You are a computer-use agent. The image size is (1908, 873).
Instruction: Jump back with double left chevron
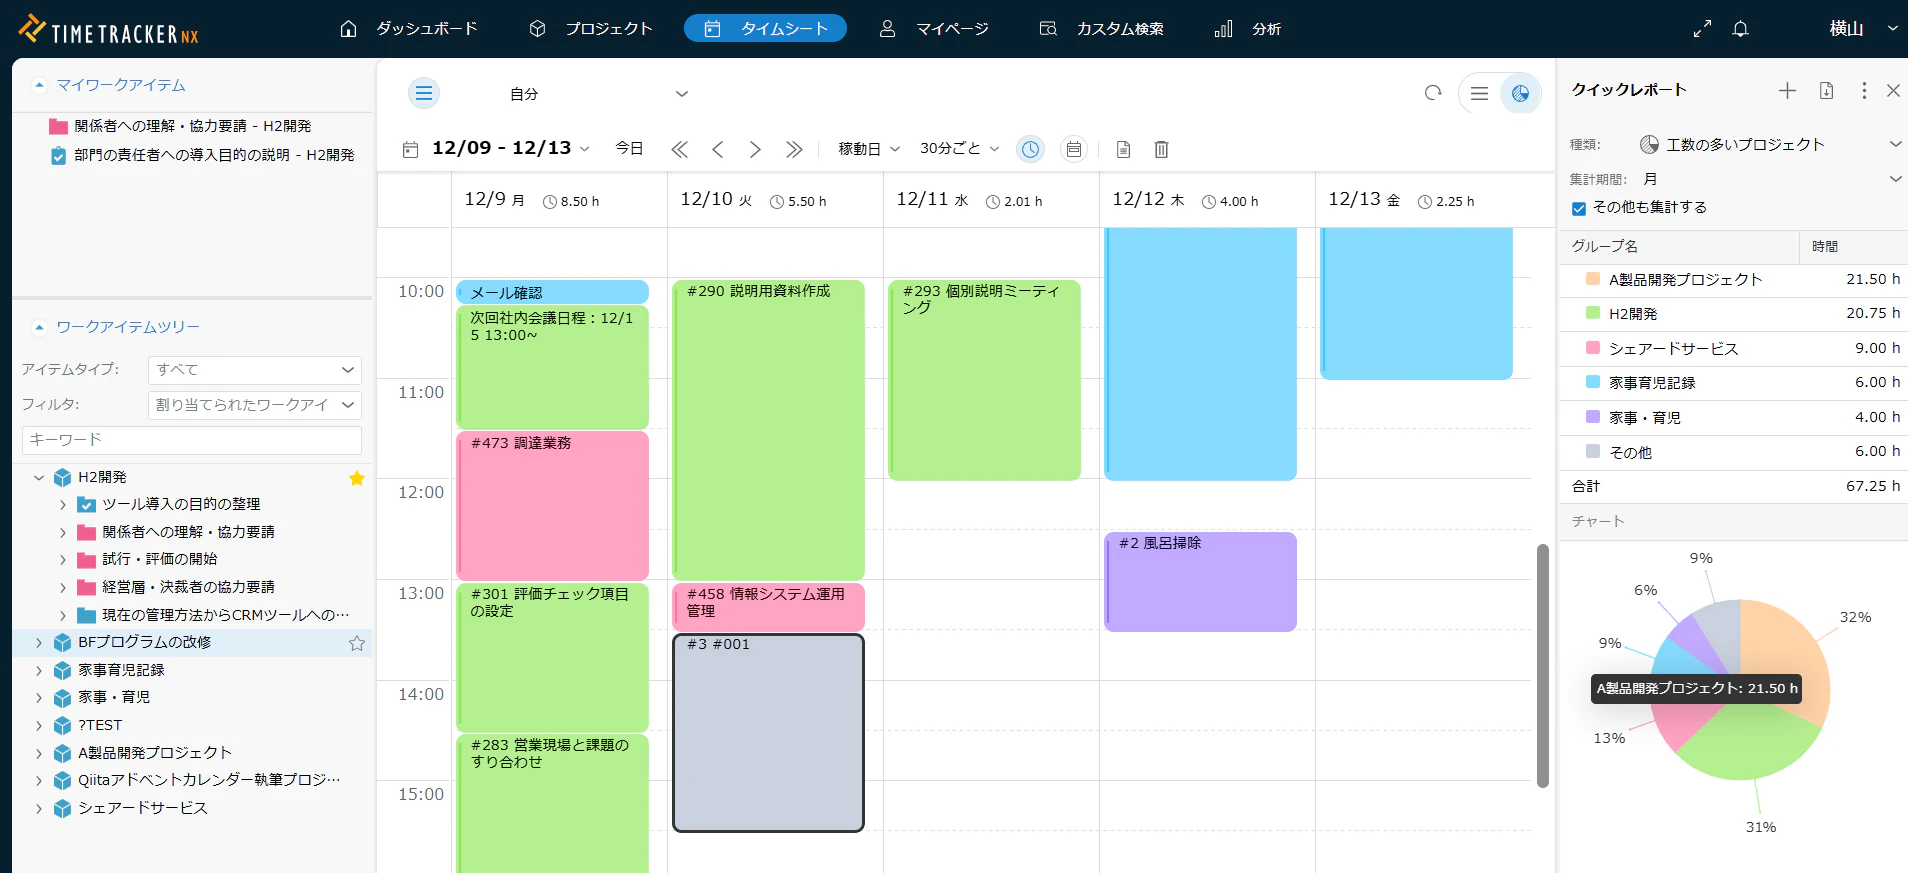(679, 149)
